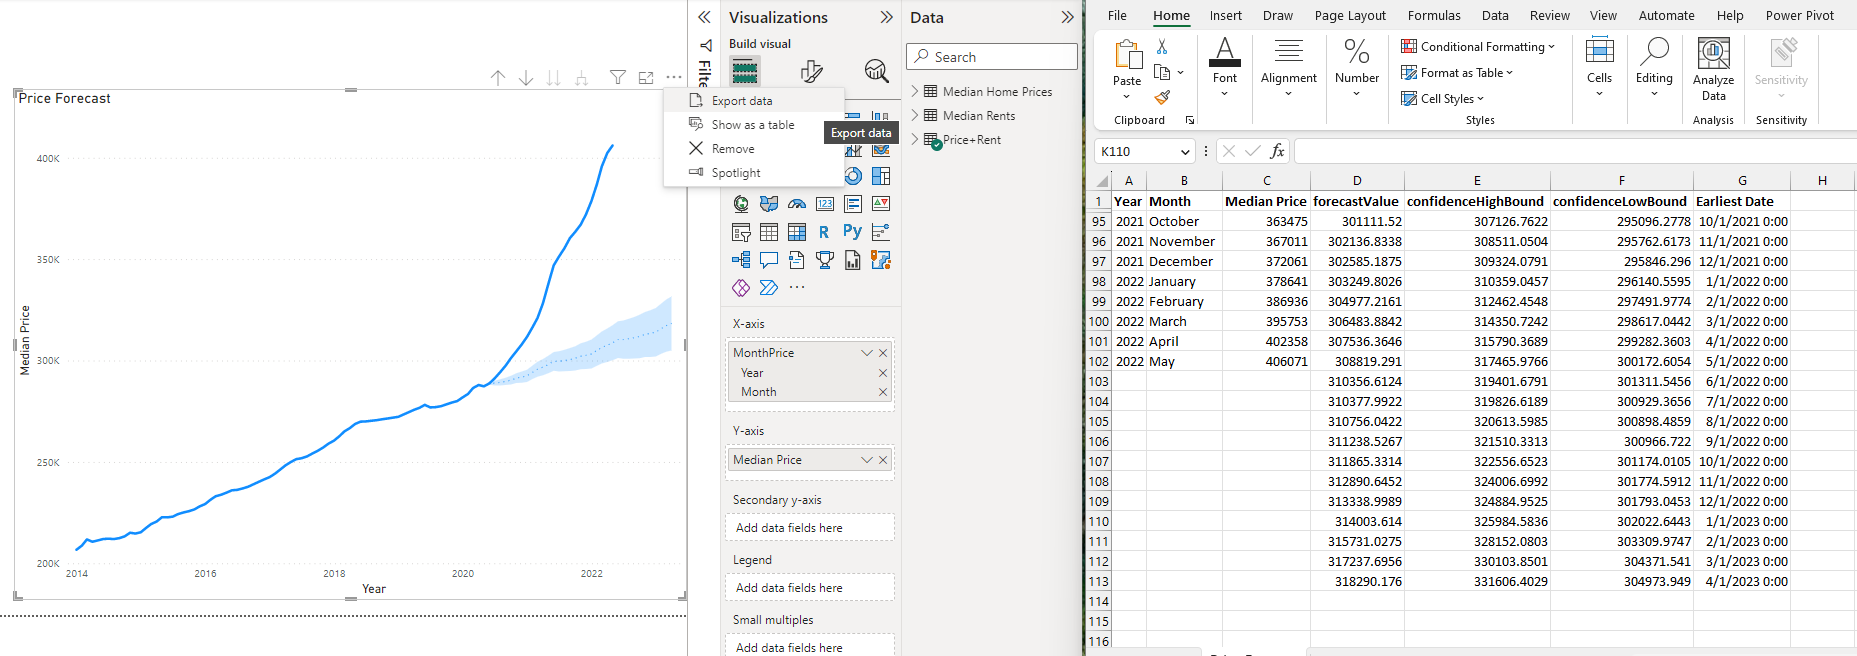Image resolution: width=1857 pixels, height=656 pixels.
Task: Expand the Filters pane chevron
Action: coord(704,17)
